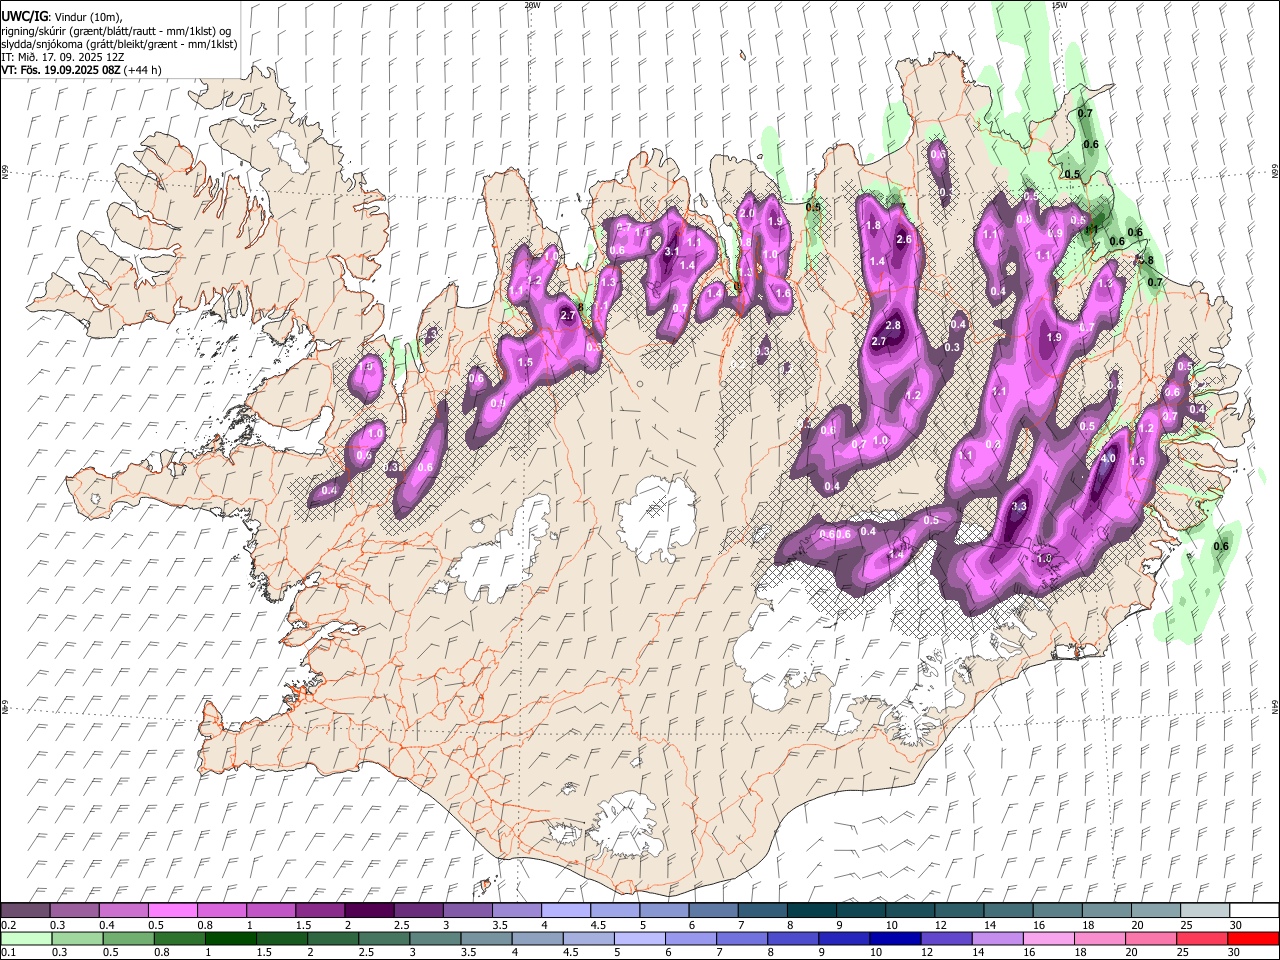Click the darkest green 1–1.5 rain scale swatch
Image resolution: width=1280 pixels, height=960 pixels.
point(231,938)
